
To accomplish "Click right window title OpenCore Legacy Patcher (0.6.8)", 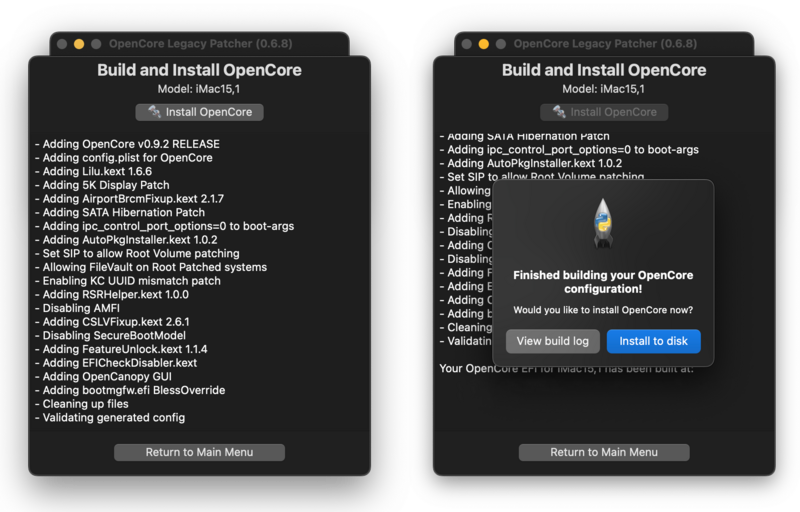I will [605, 44].
